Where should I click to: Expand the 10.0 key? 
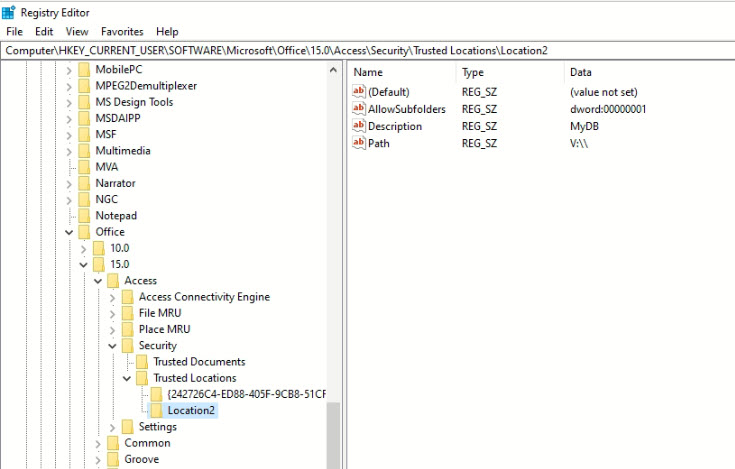(83, 248)
